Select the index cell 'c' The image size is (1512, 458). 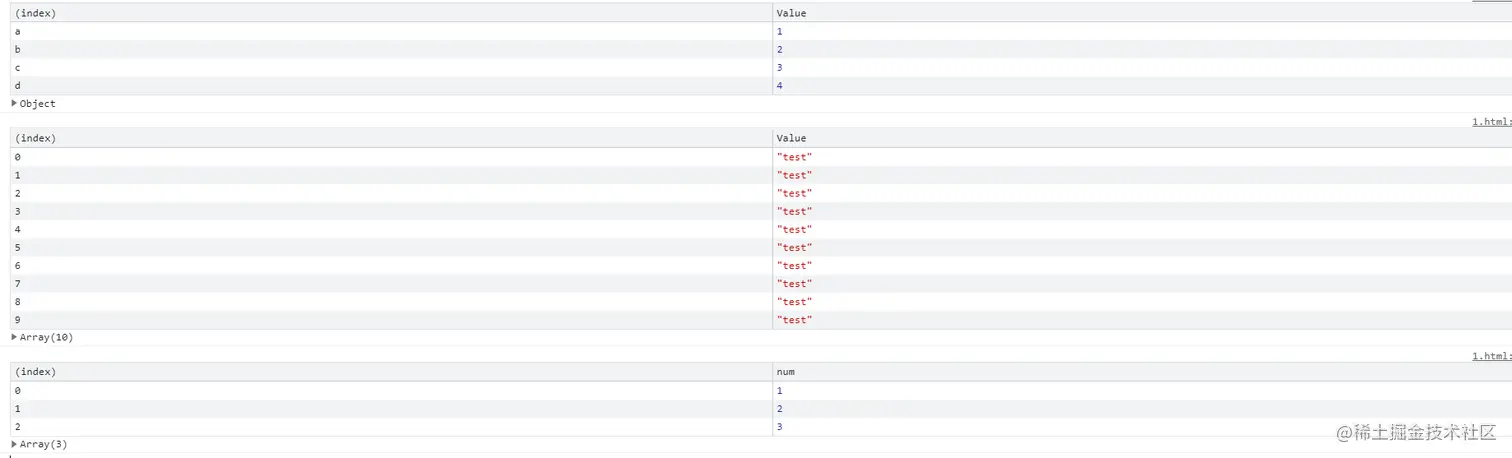[x=17, y=68]
